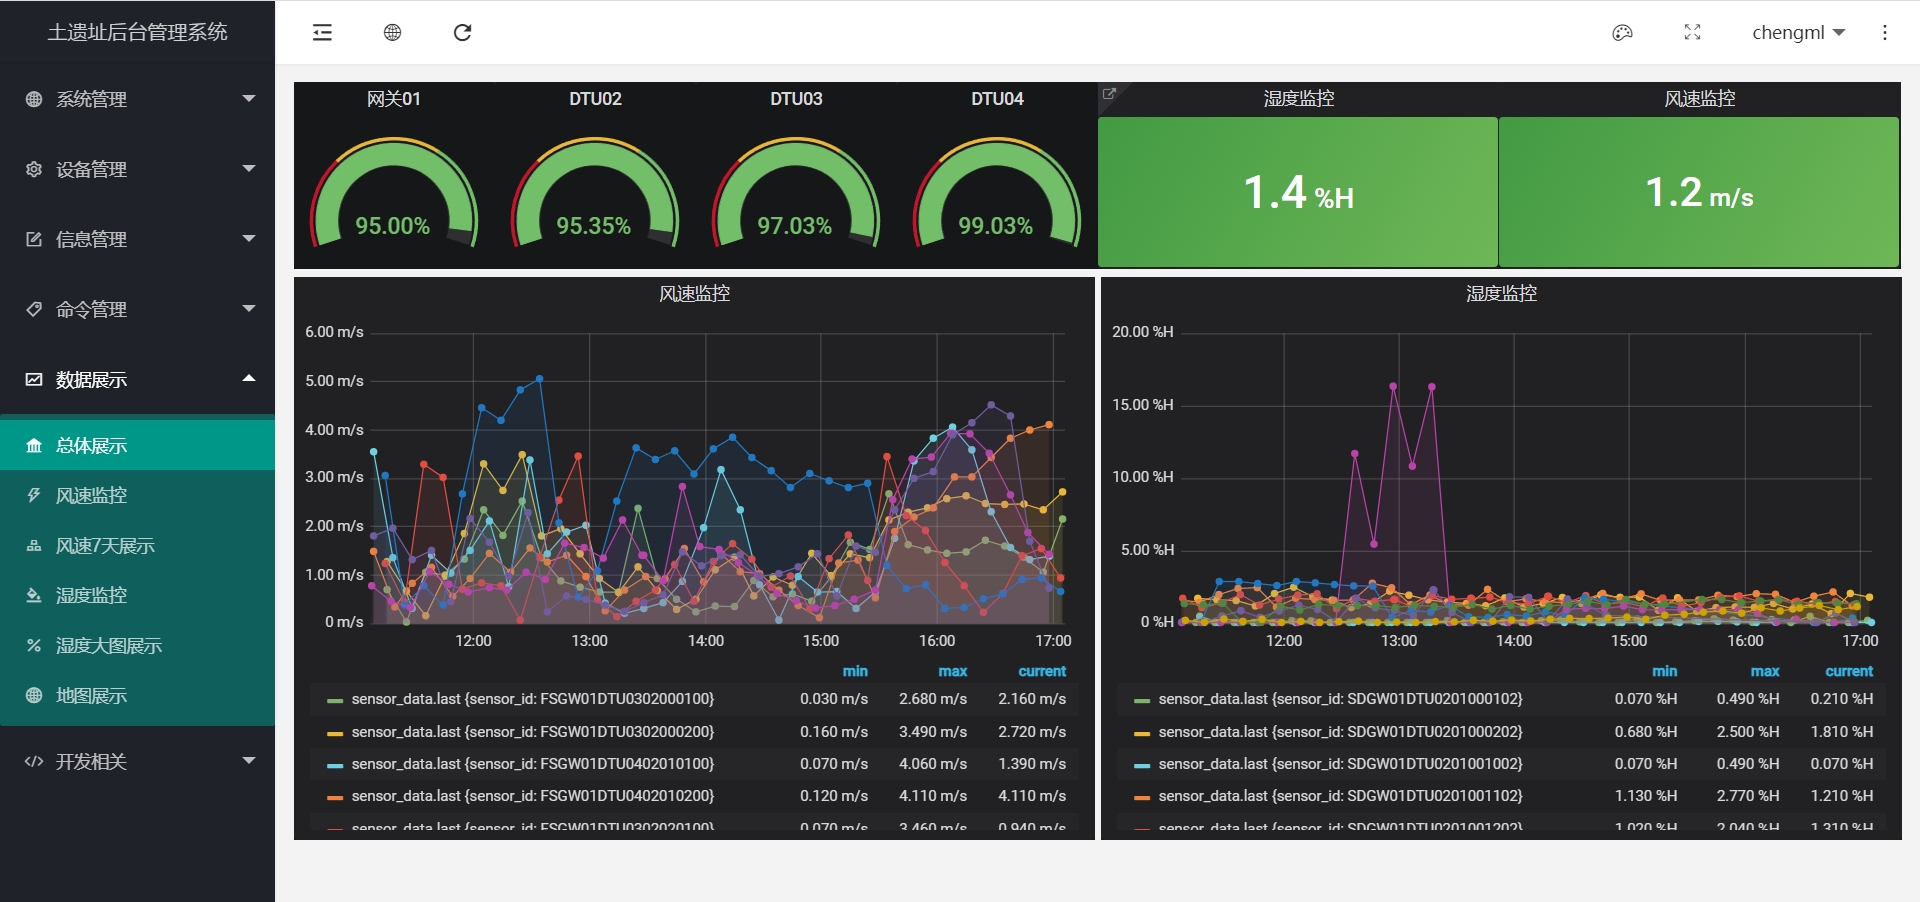Sort humidity legend by max column

(1764, 671)
